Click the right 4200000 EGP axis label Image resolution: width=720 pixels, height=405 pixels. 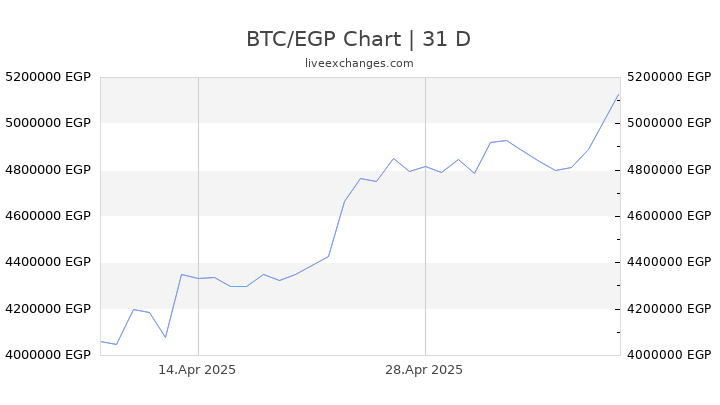(x=669, y=309)
